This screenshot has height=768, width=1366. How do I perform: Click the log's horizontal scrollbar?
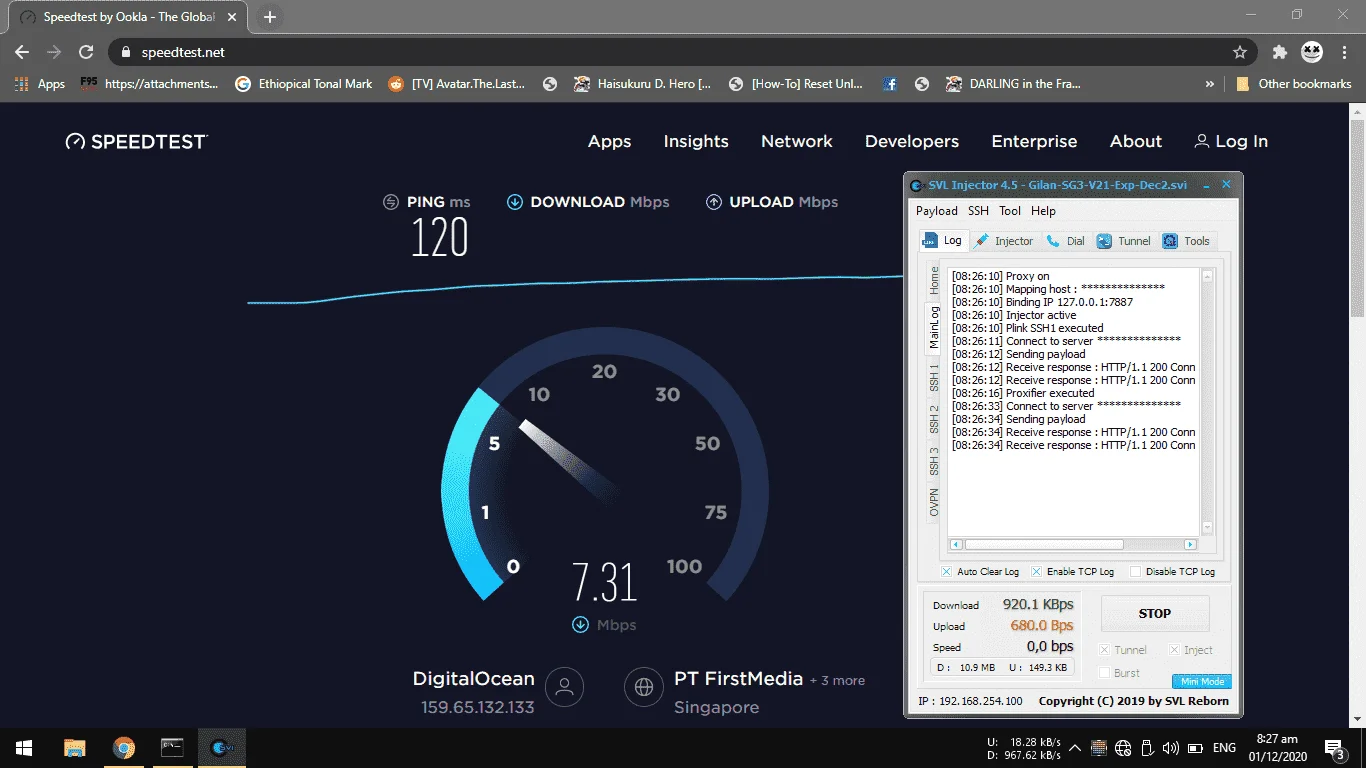(x=1073, y=544)
